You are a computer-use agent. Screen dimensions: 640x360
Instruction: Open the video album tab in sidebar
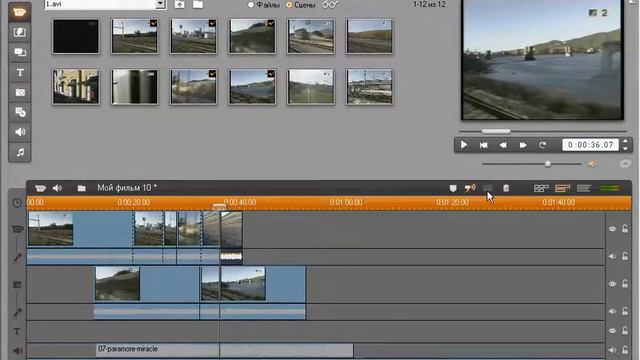pyautogui.click(x=20, y=12)
